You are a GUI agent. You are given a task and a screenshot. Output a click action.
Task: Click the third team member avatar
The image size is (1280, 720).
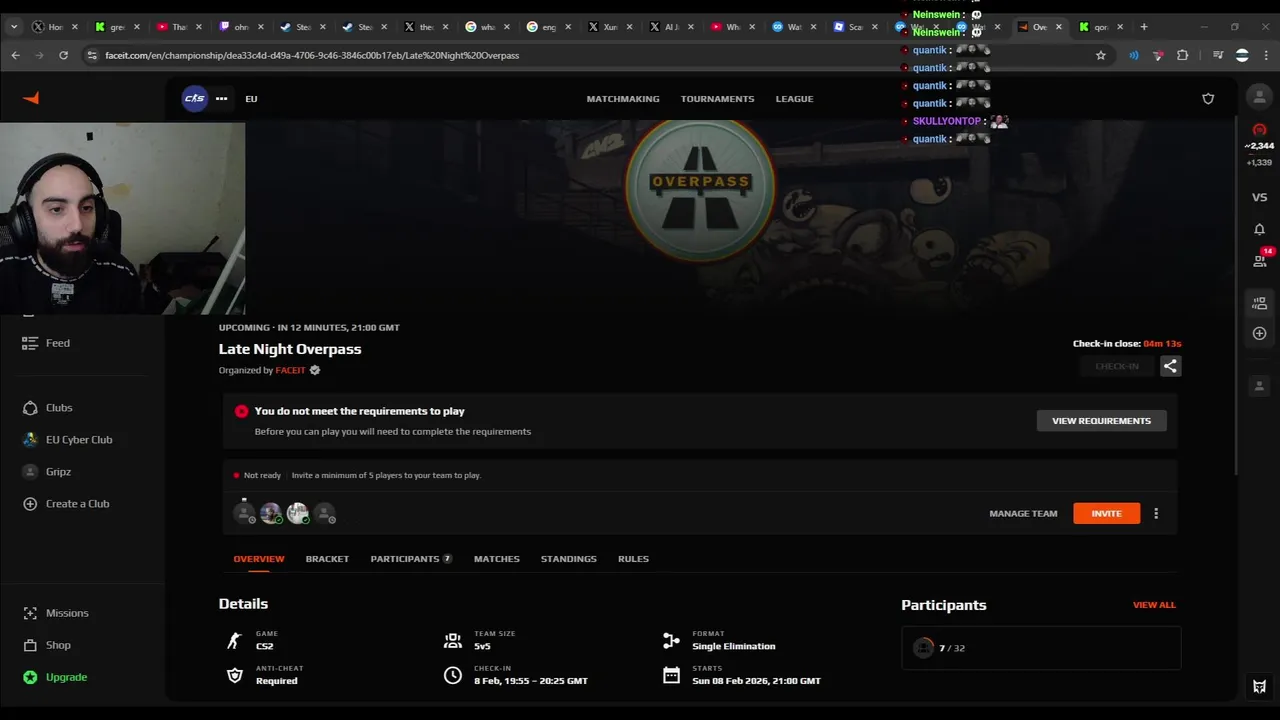tap(298, 513)
